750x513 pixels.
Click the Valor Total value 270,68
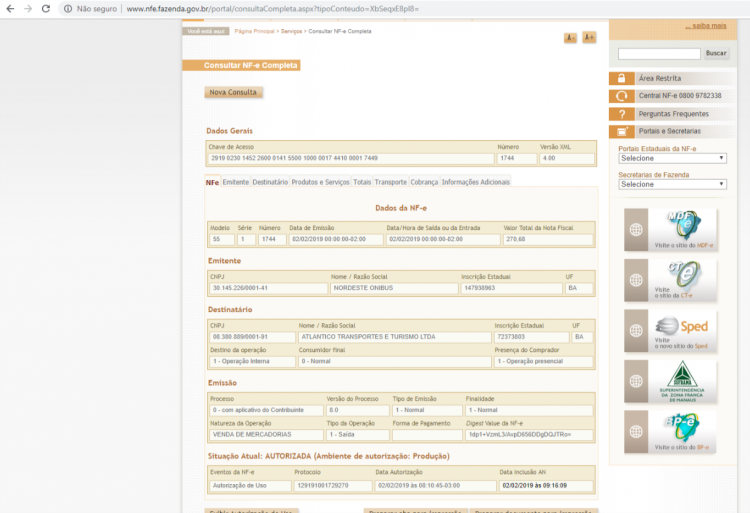pos(516,239)
